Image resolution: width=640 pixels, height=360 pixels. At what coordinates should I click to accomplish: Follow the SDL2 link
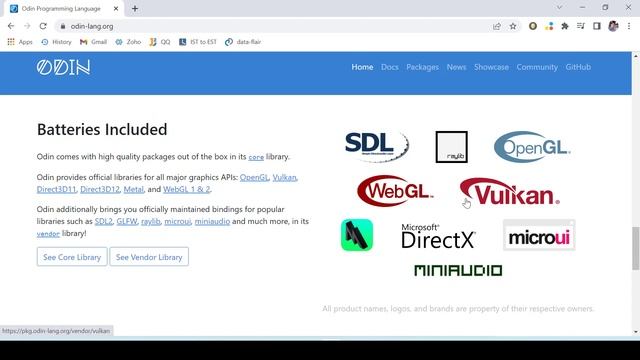tap(104, 221)
